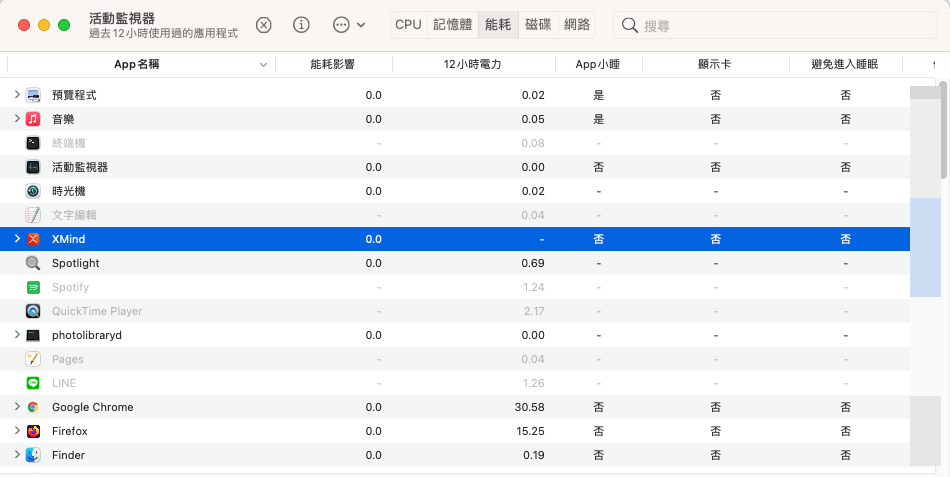Image resolution: width=950 pixels, height=477 pixels.
Task: Click the 活動監視器 app icon in list
Action: 33,167
